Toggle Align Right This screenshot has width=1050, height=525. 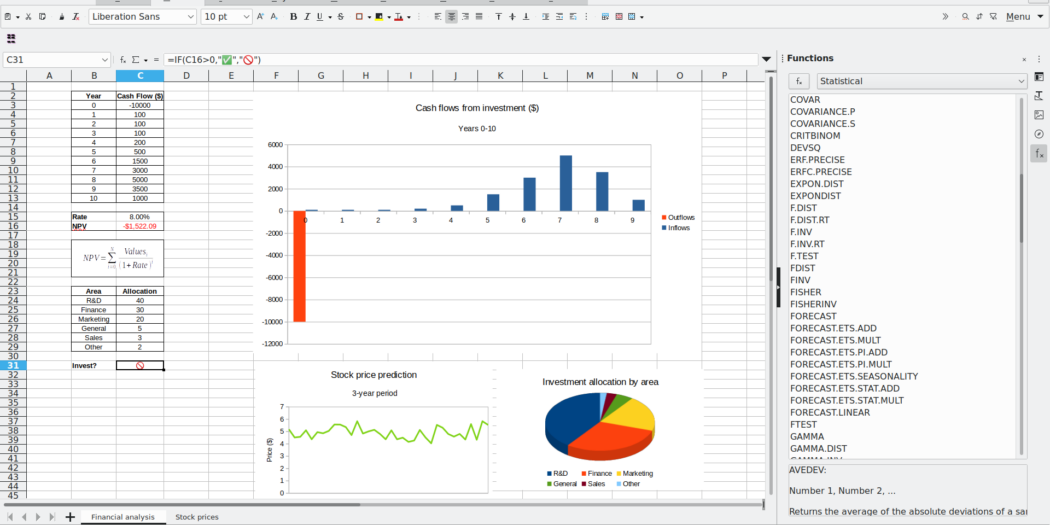[x=465, y=17]
